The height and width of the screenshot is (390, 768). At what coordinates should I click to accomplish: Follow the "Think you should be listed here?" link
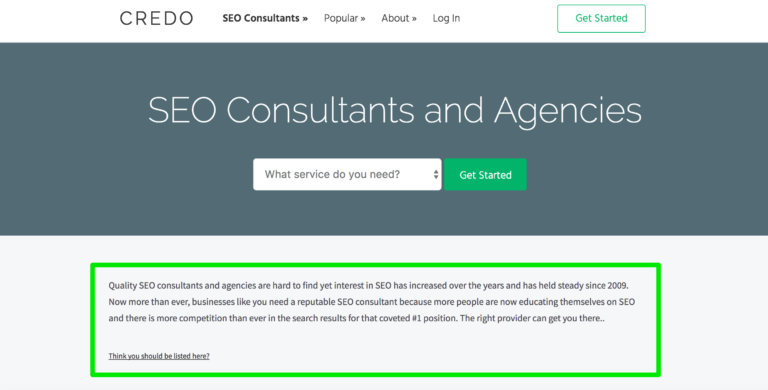(x=159, y=356)
